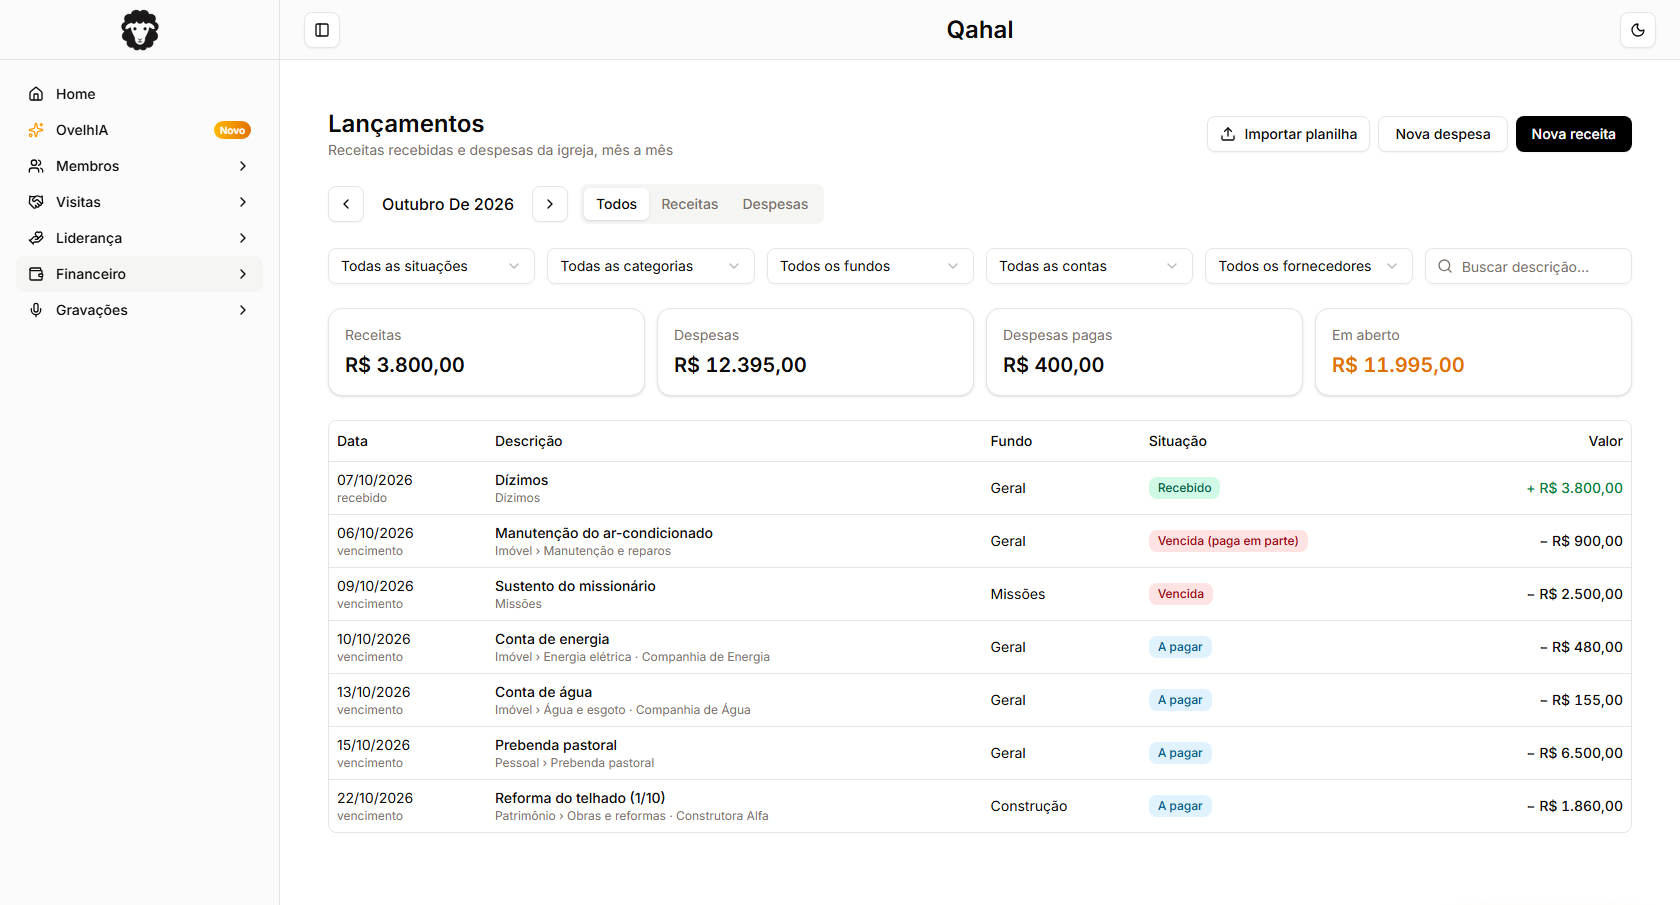
Task: Open the Home icon in sidebar
Action: point(36,94)
